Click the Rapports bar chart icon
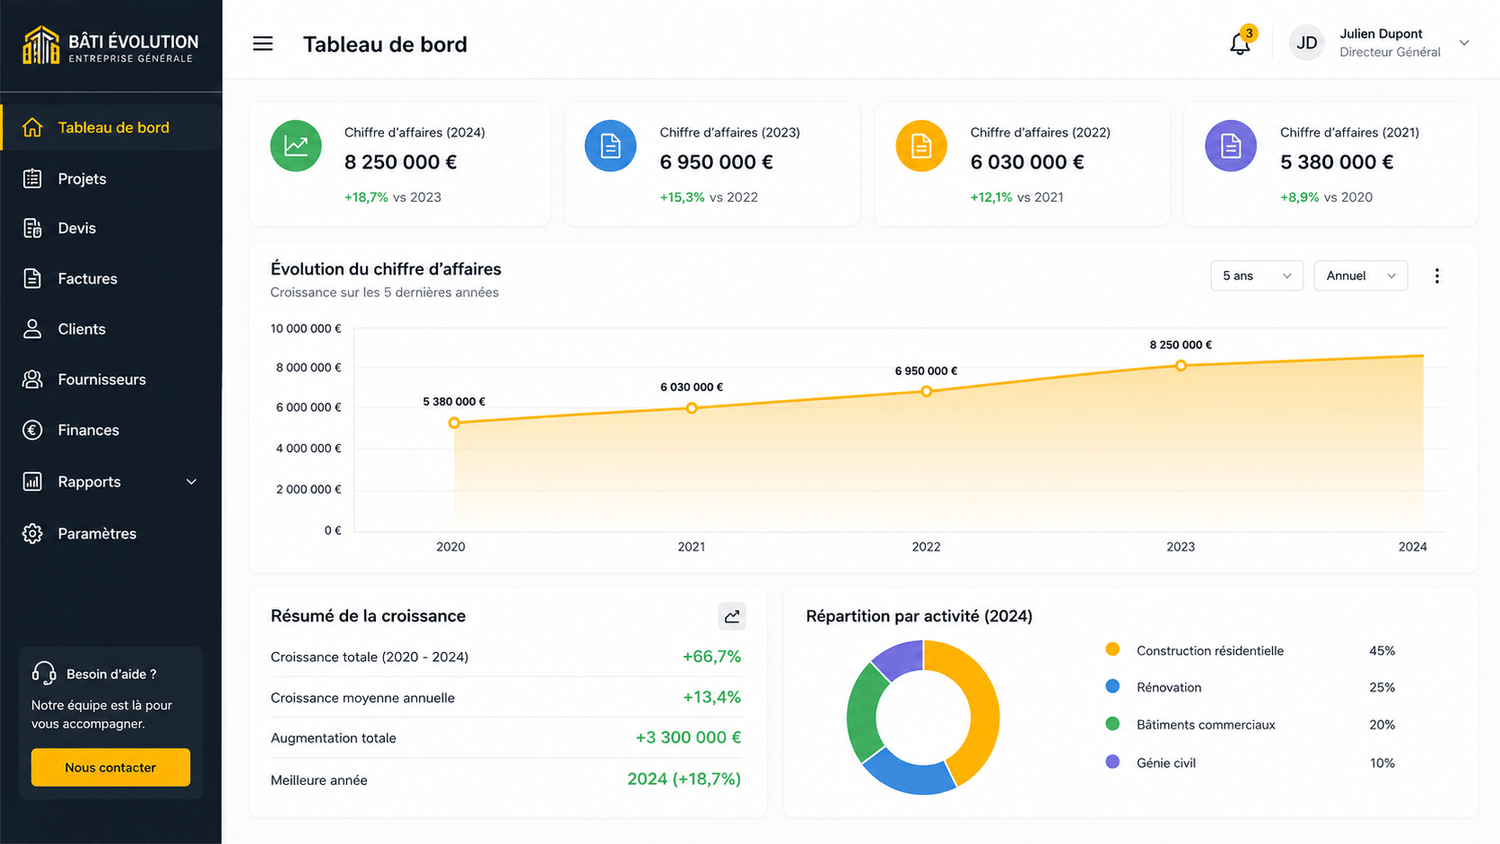Viewport: 1500px width, 844px height. click(33, 481)
